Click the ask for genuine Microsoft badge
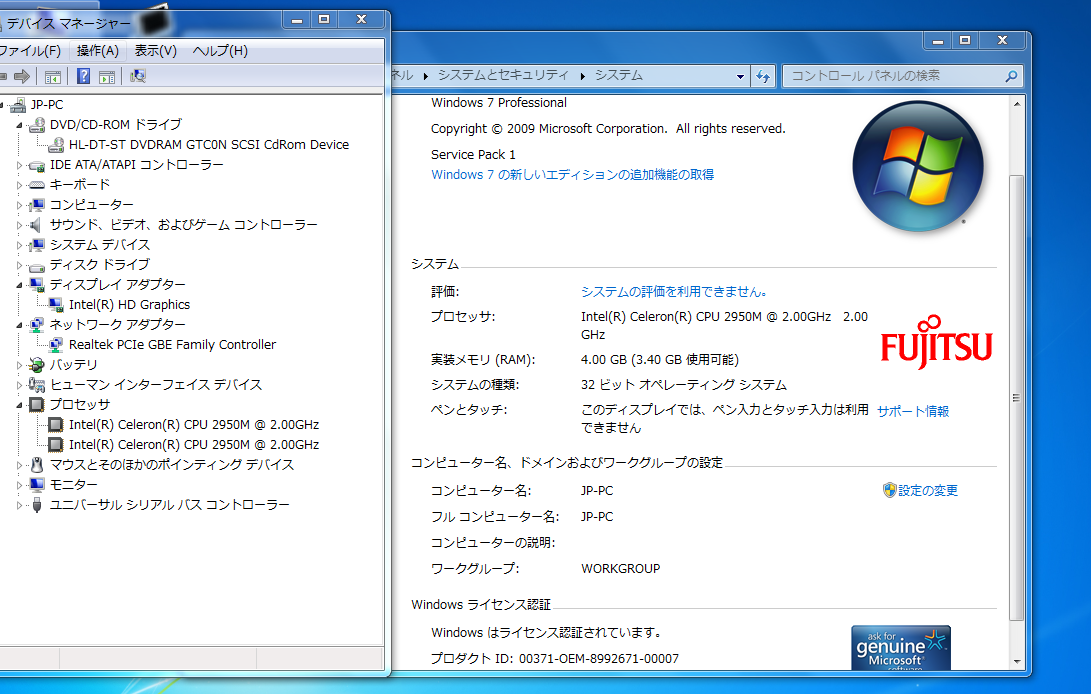 tap(900, 648)
